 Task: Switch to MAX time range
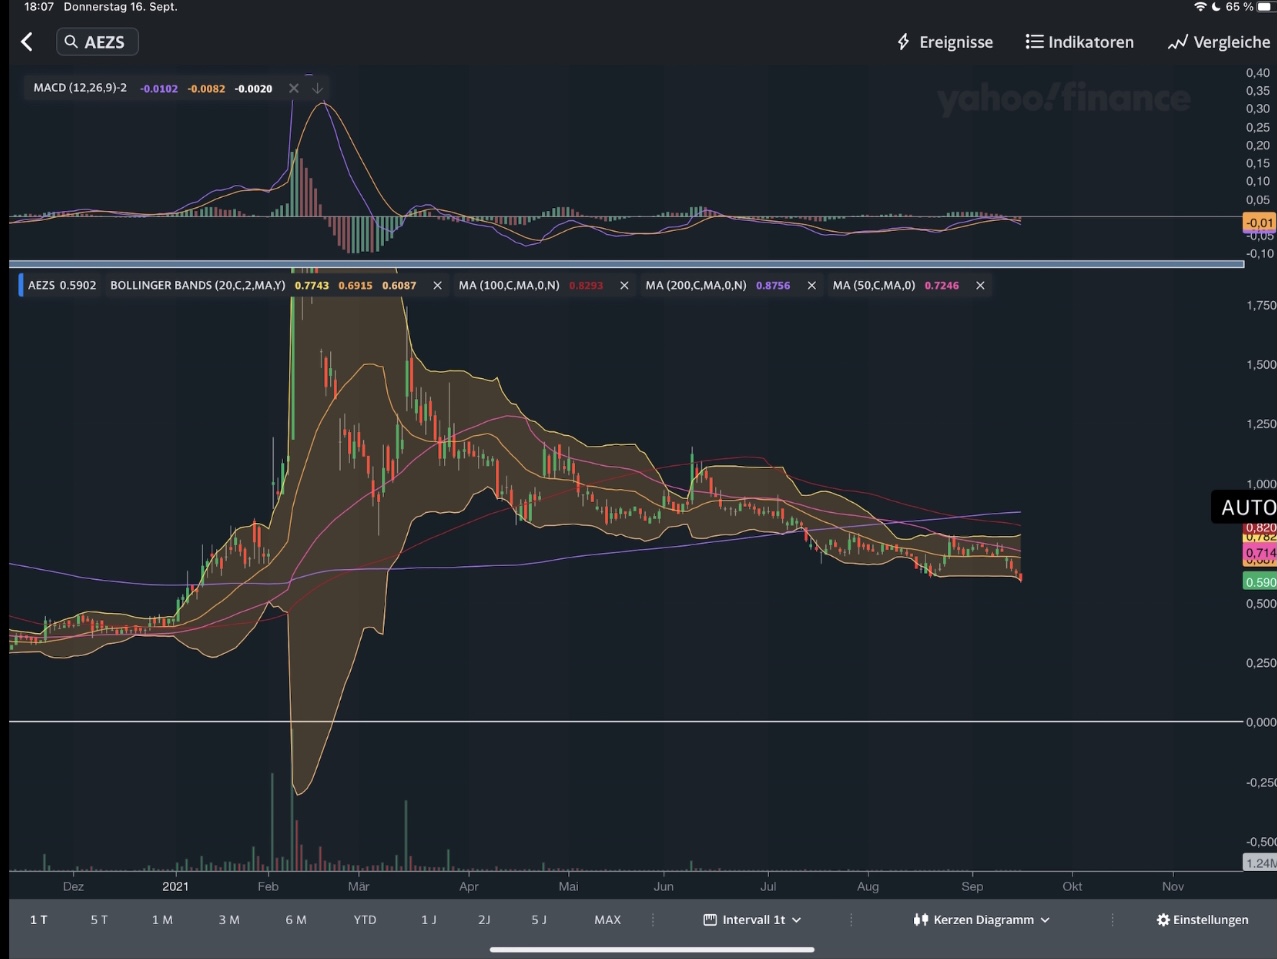click(607, 920)
